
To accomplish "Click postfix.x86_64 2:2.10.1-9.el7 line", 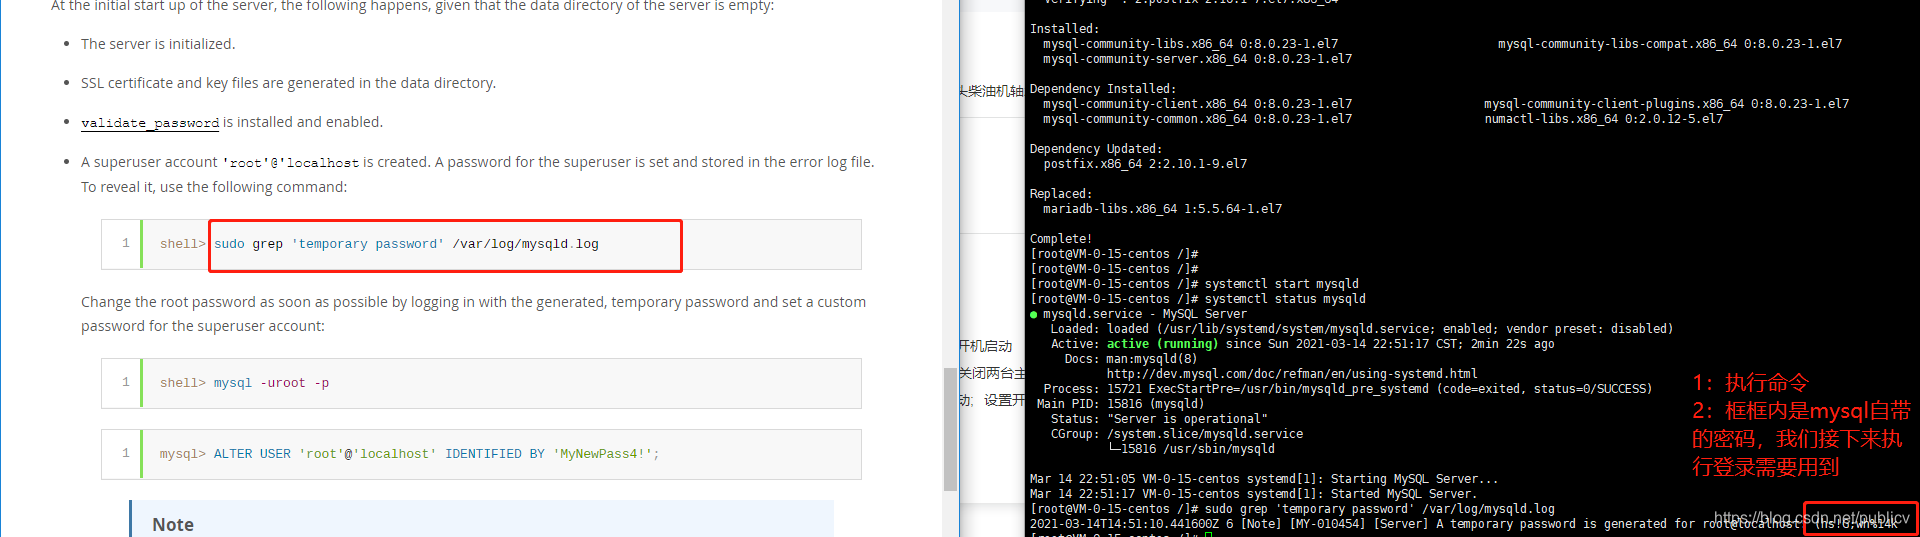I will point(1145,164).
